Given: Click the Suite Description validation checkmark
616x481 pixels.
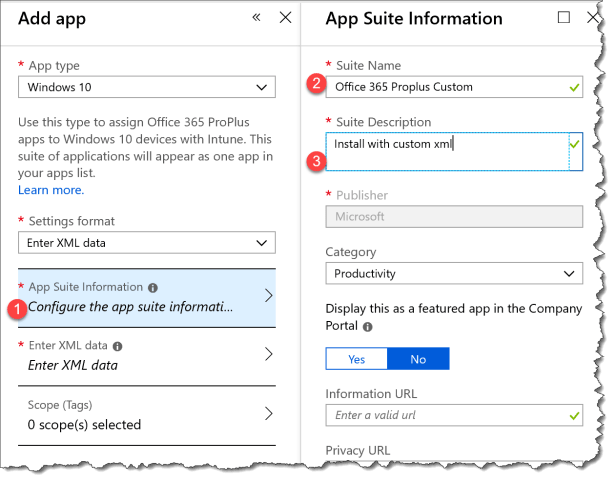Looking at the screenshot, I should [x=574, y=144].
